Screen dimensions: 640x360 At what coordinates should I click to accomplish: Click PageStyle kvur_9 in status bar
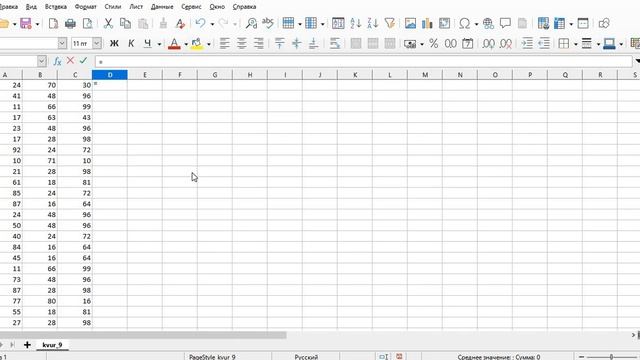point(212,357)
